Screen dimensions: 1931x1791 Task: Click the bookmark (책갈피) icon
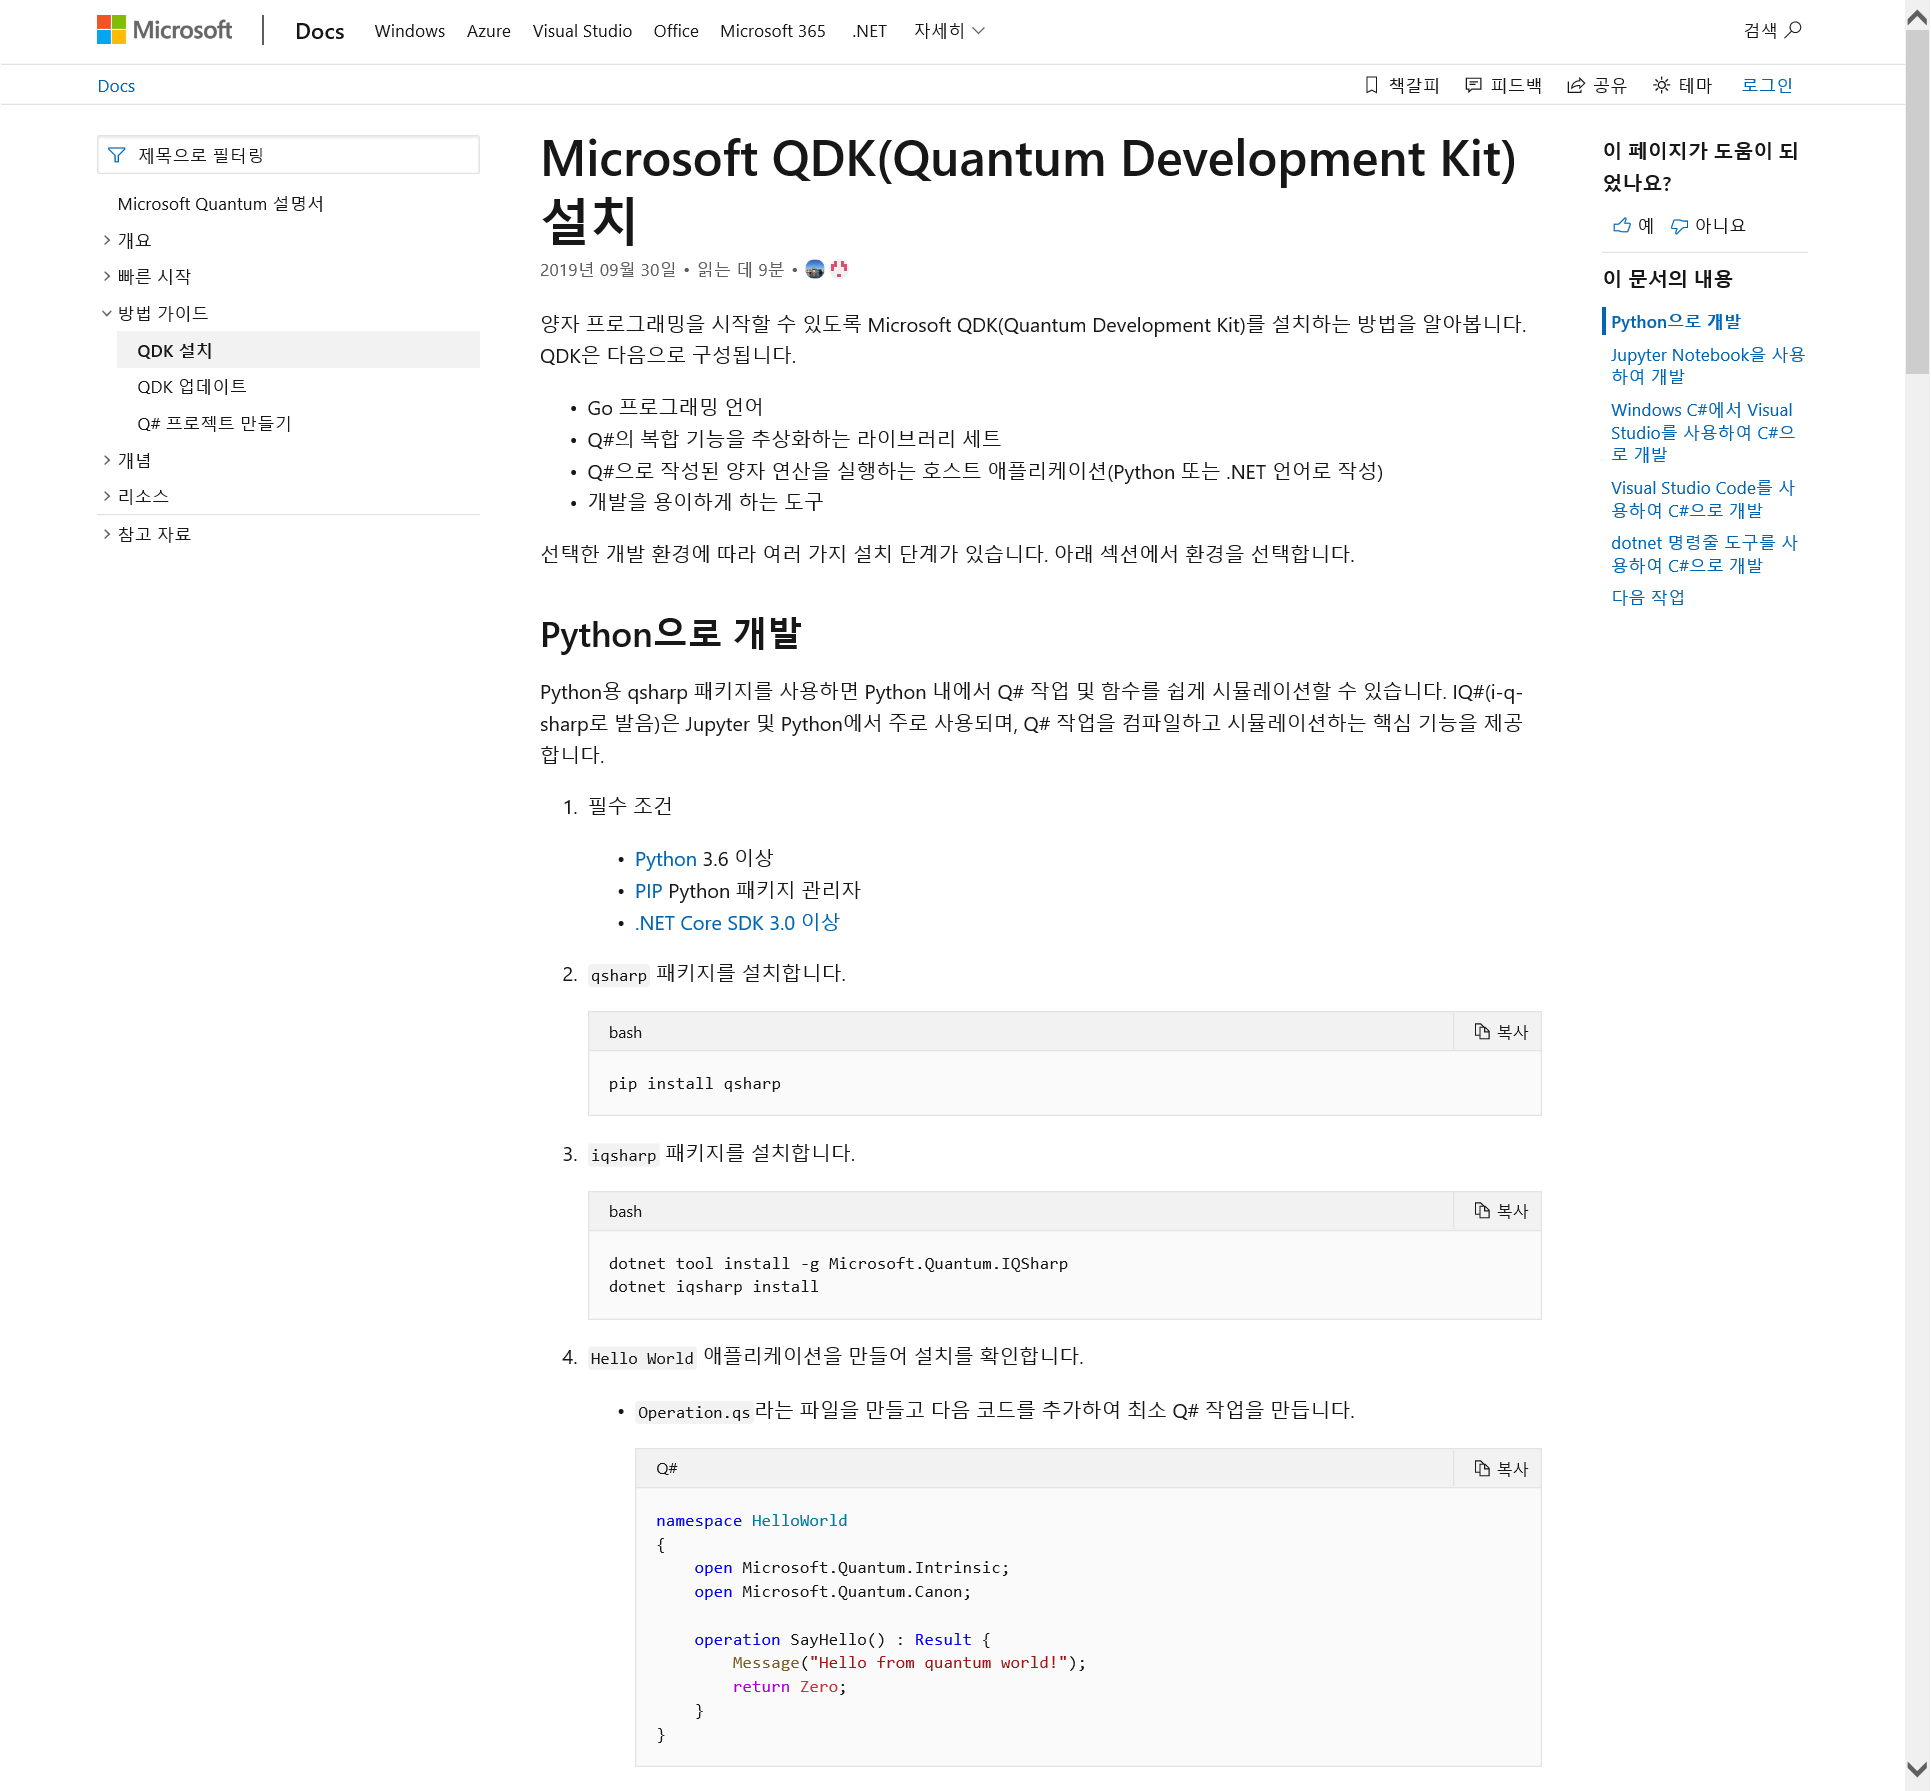1371,85
